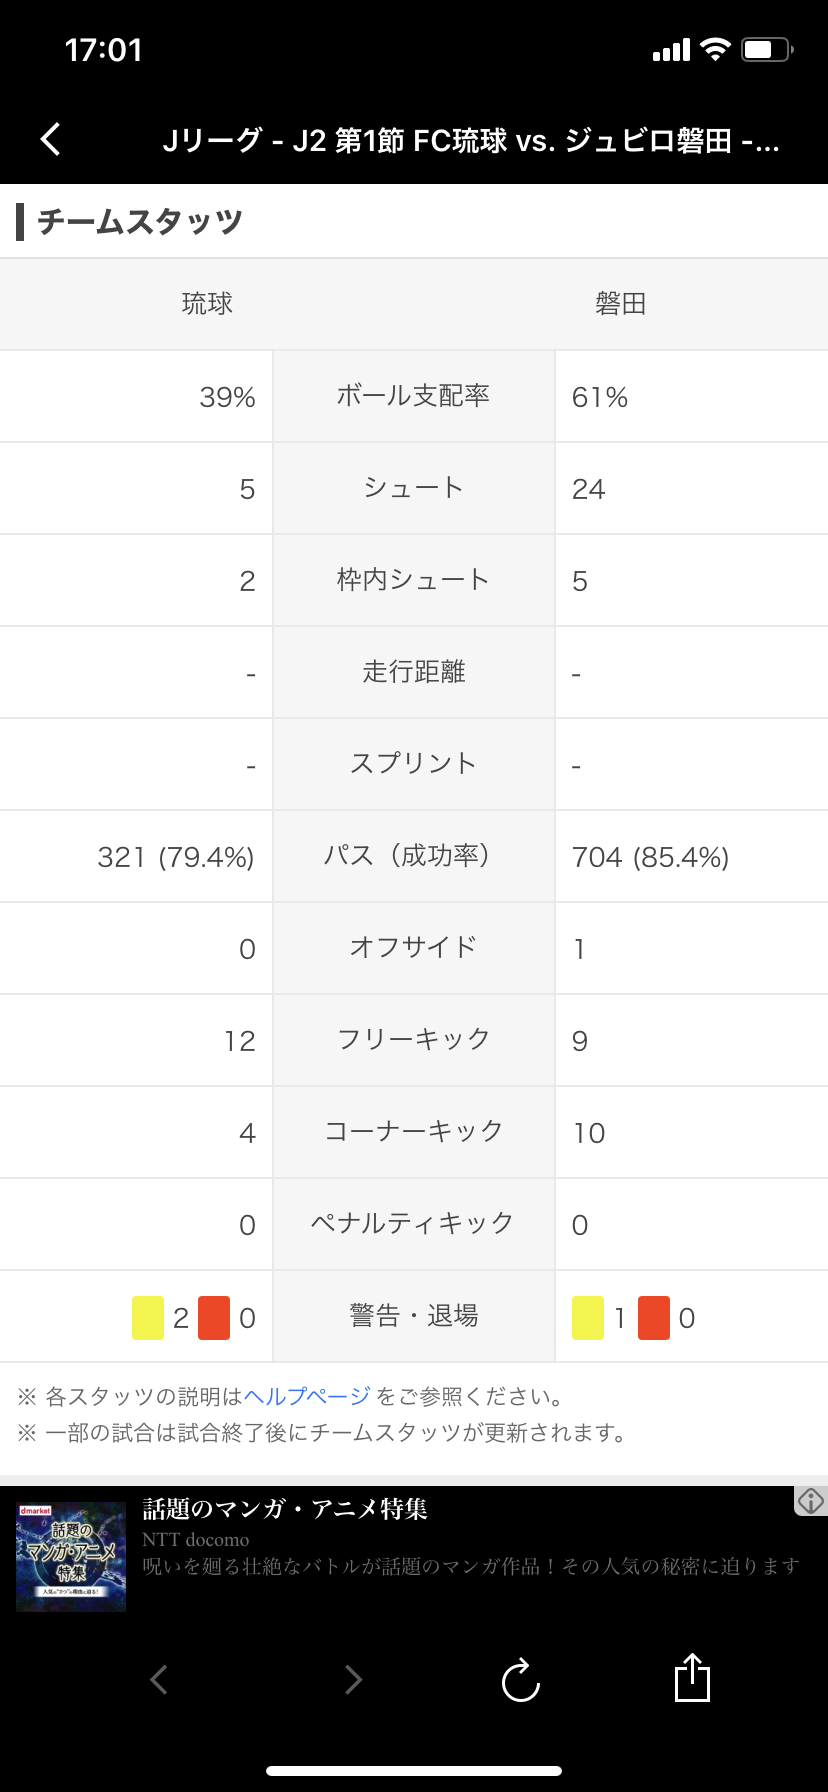Open the マンガ・アニメ特集 ad thumbnail
828x1792 pixels.
click(71, 1556)
